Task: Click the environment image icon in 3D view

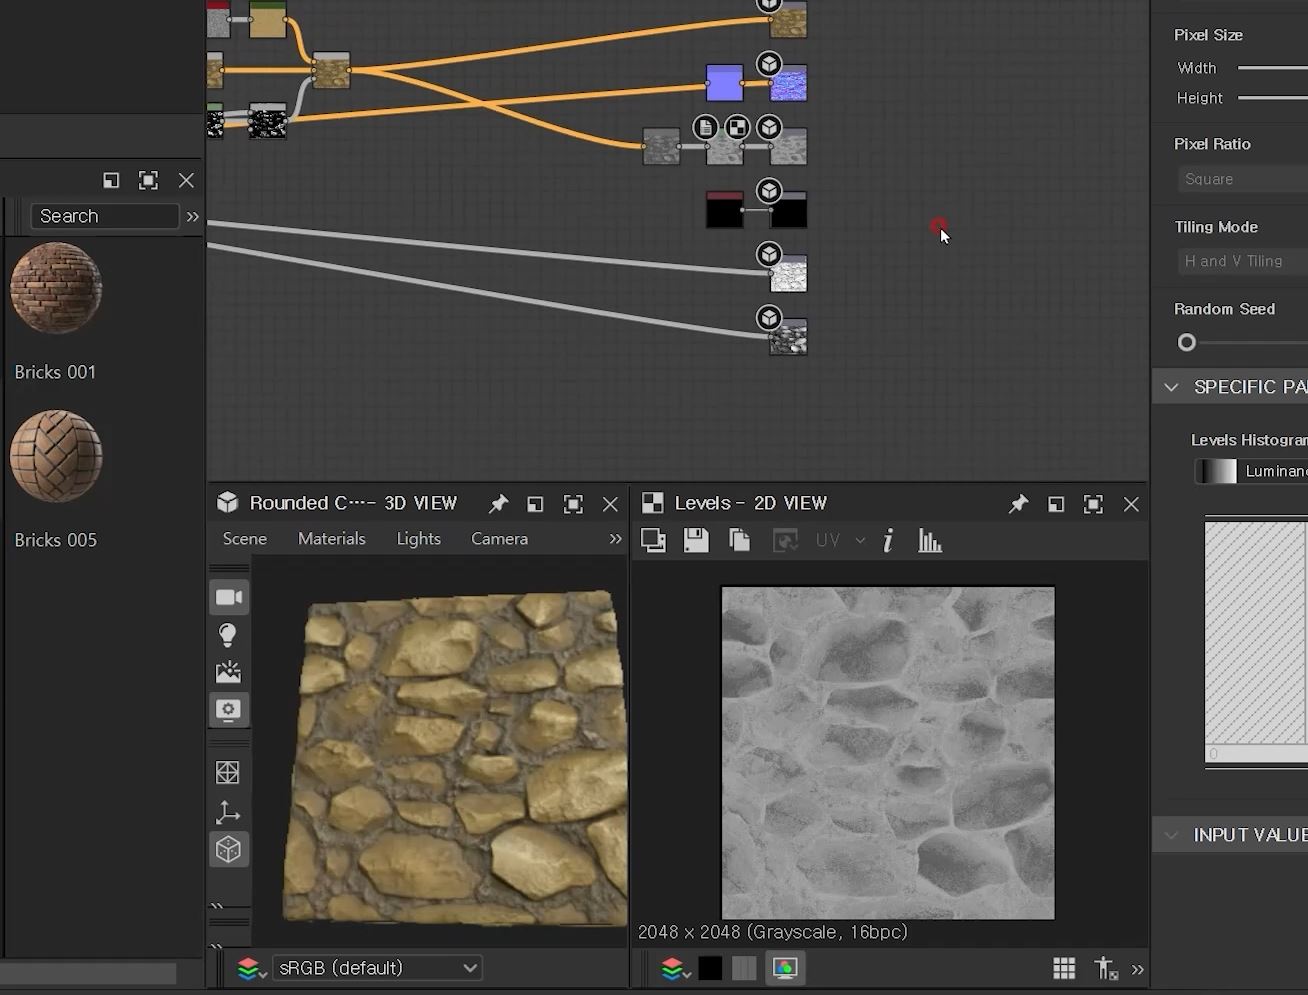Action: click(x=228, y=672)
